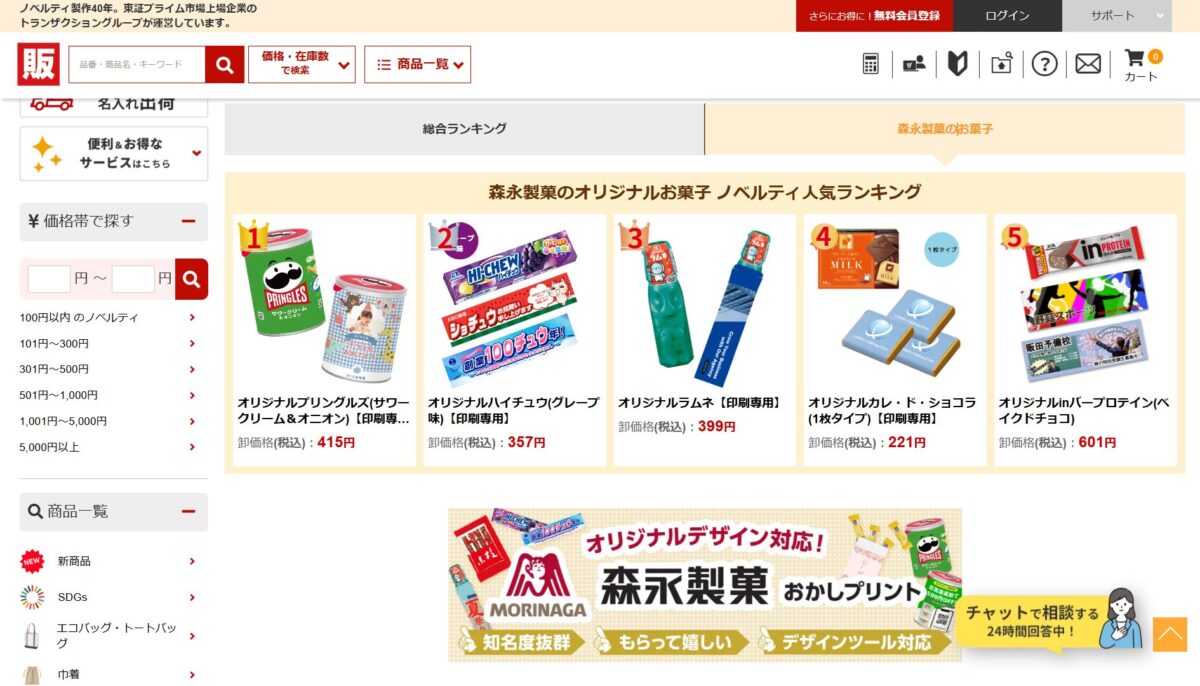This screenshot has height=686, width=1200.
Task: Open the Pringles ranking first product thumbnail
Action: (x=324, y=303)
